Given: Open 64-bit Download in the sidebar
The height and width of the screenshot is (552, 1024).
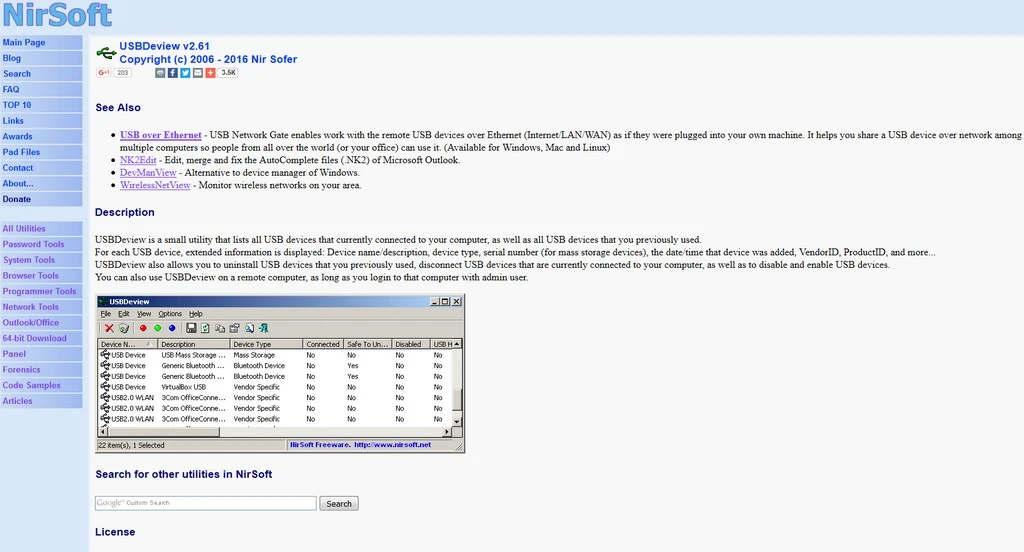Looking at the screenshot, I should click(41, 338).
